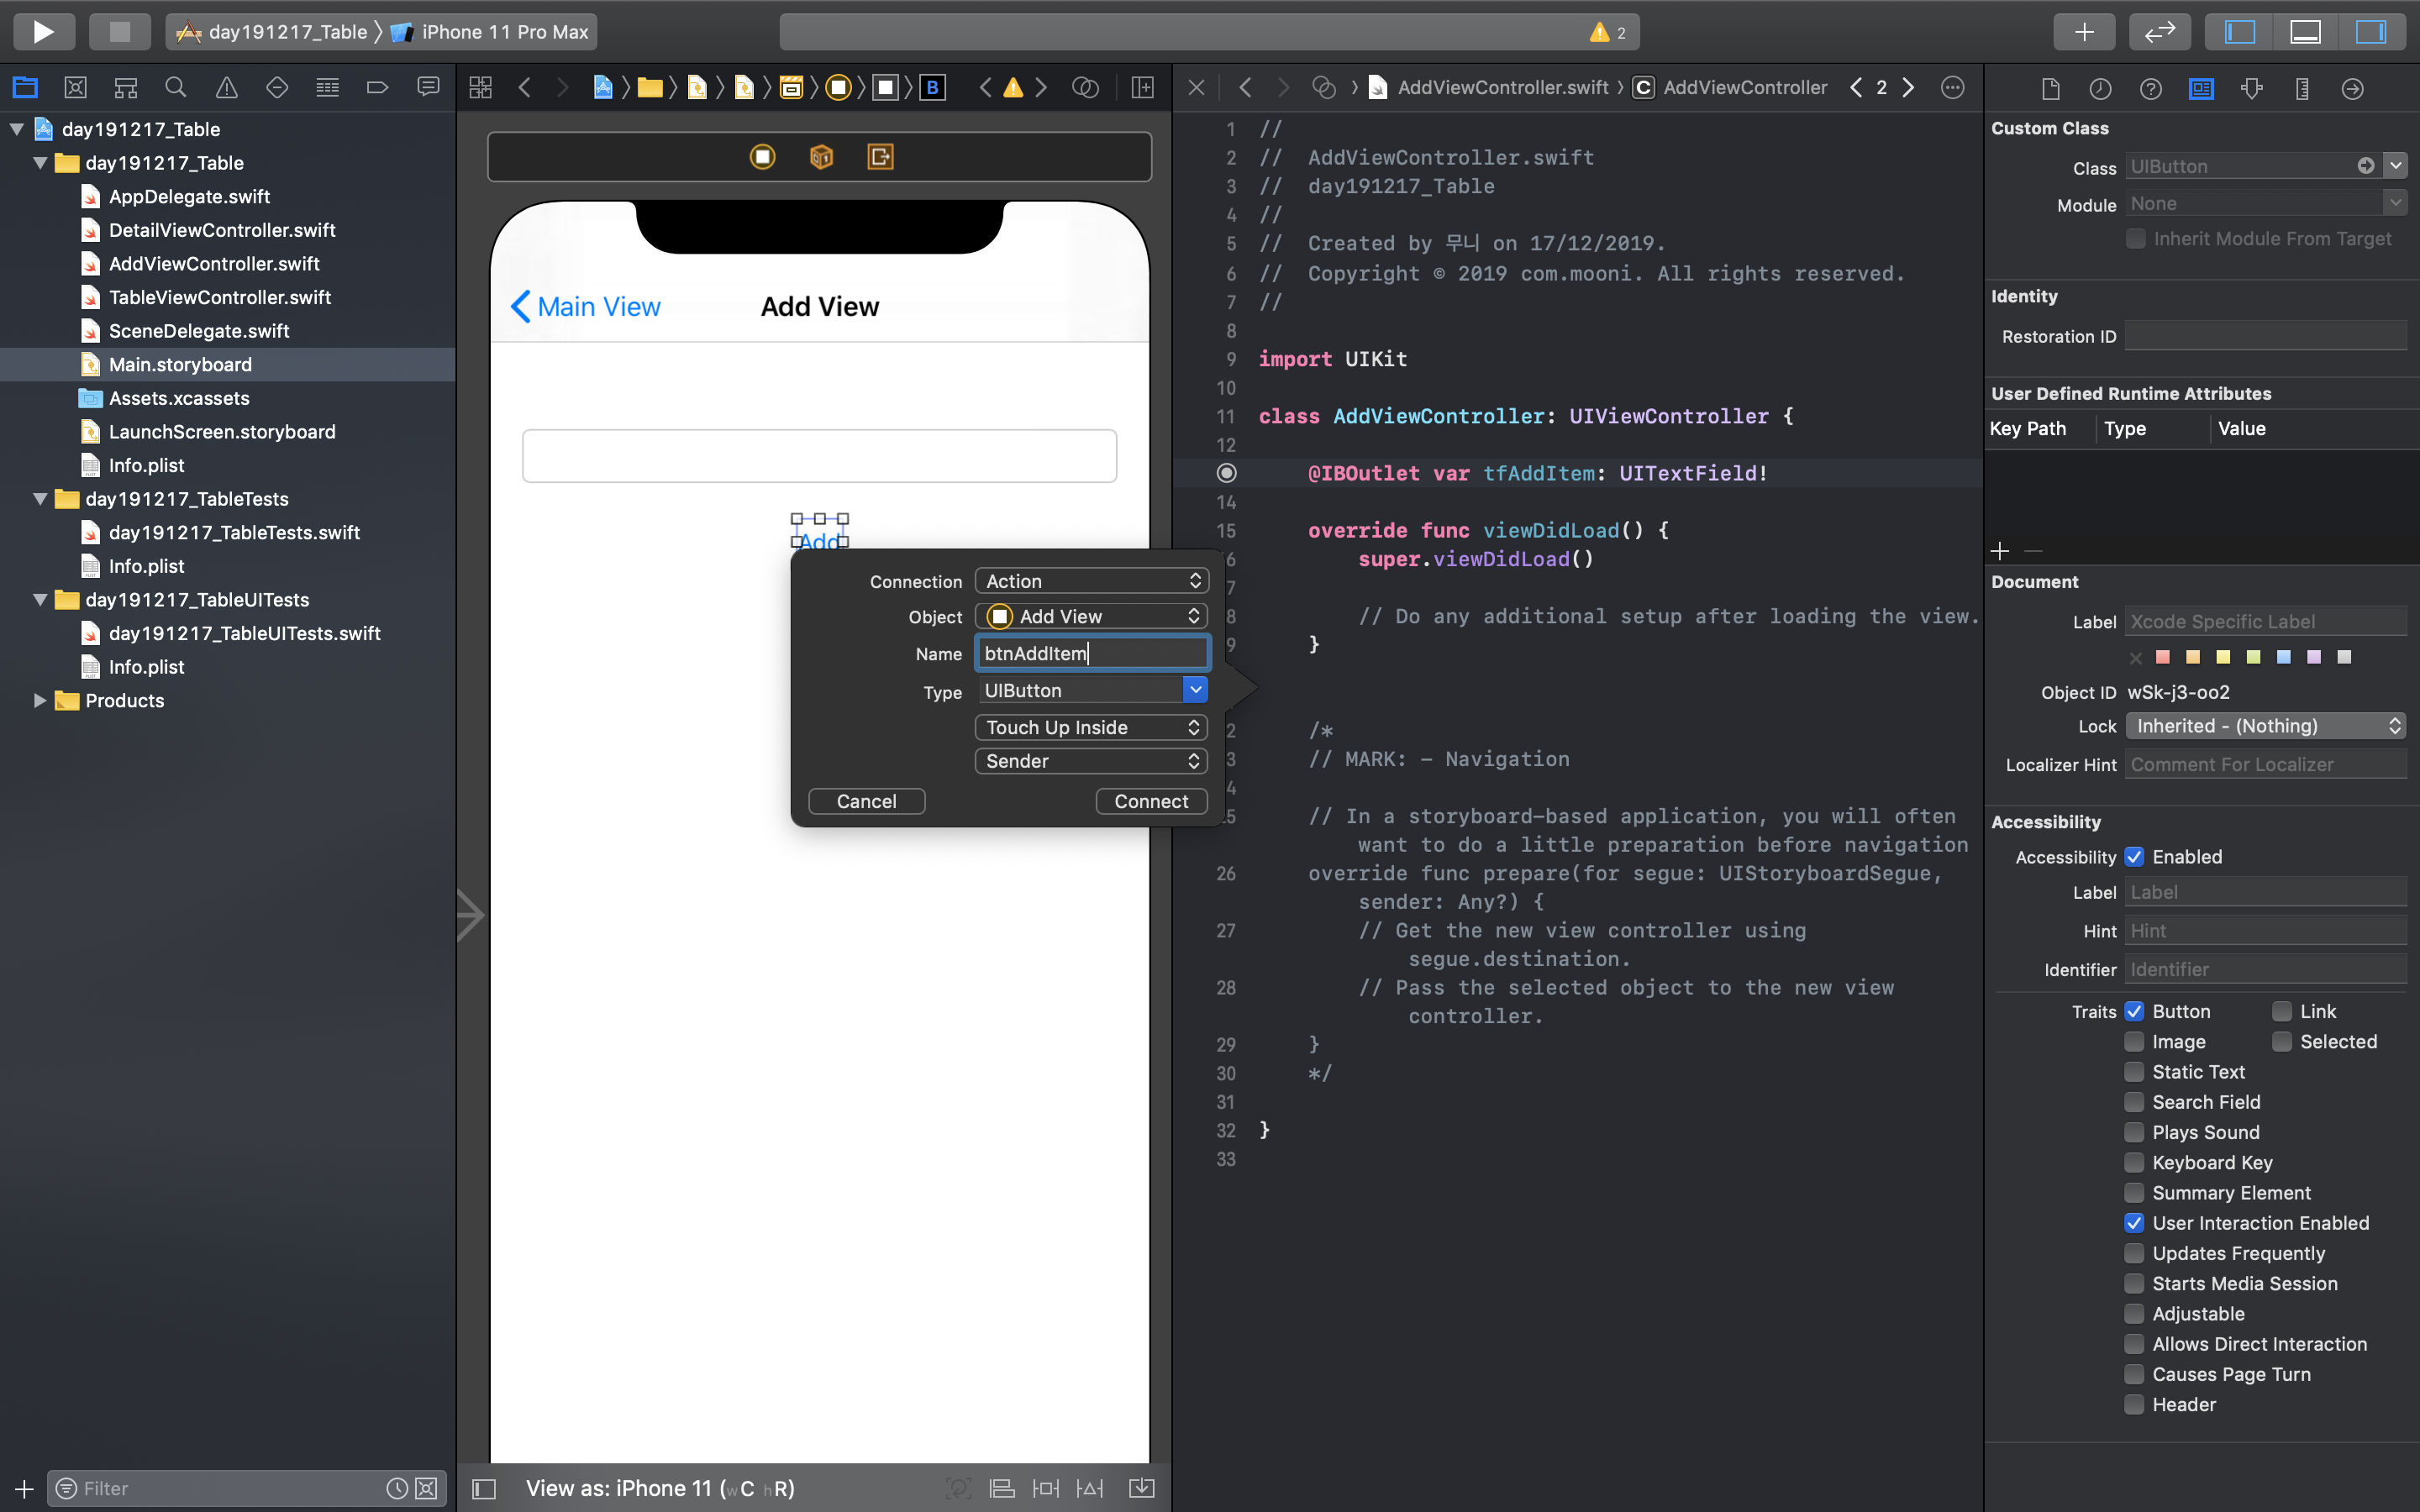2420x1512 pixels.
Task: Show the Attributes inspector icon
Action: click(x=2251, y=88)
